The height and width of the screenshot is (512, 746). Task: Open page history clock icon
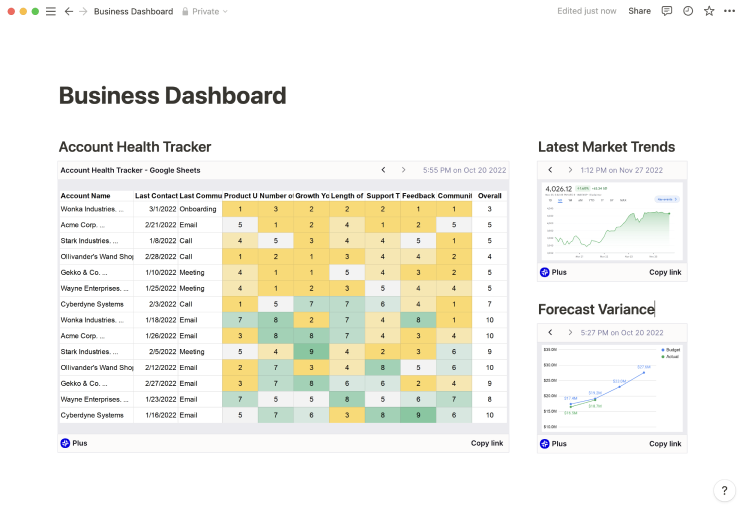click(x=688, y=11)
